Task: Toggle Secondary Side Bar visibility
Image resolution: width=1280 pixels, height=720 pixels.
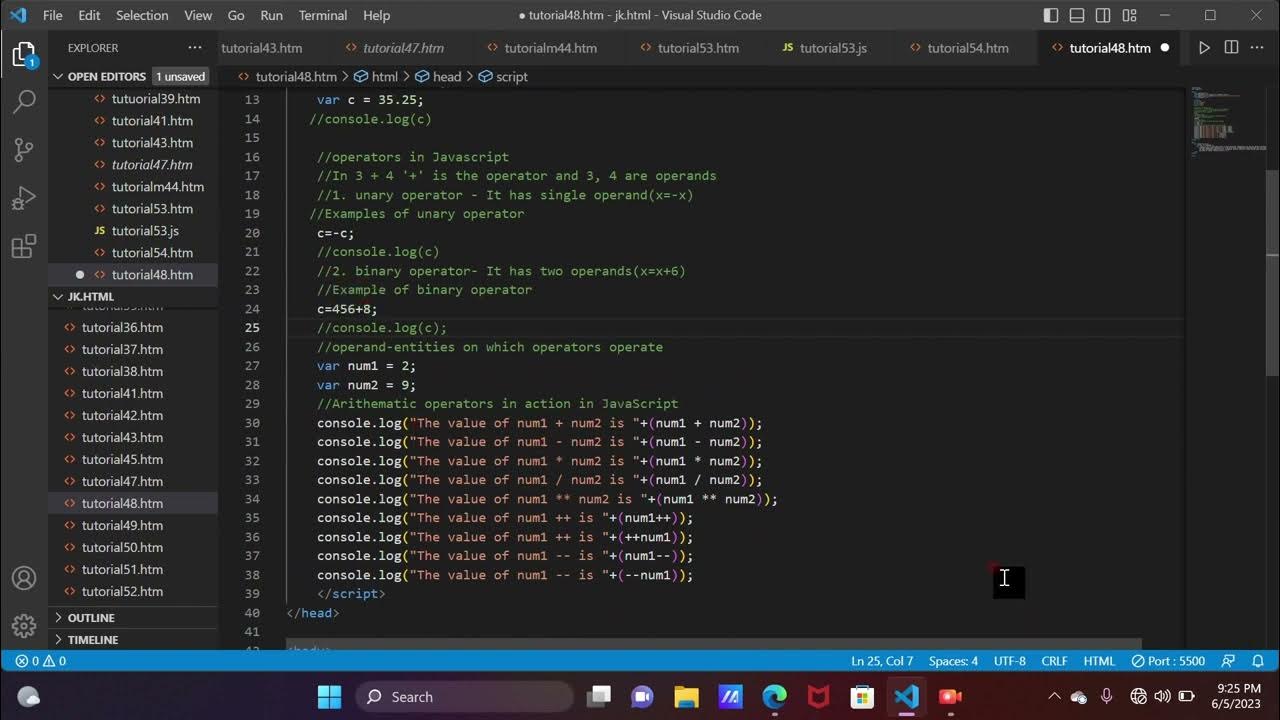Action: (x=1103, y=15)
